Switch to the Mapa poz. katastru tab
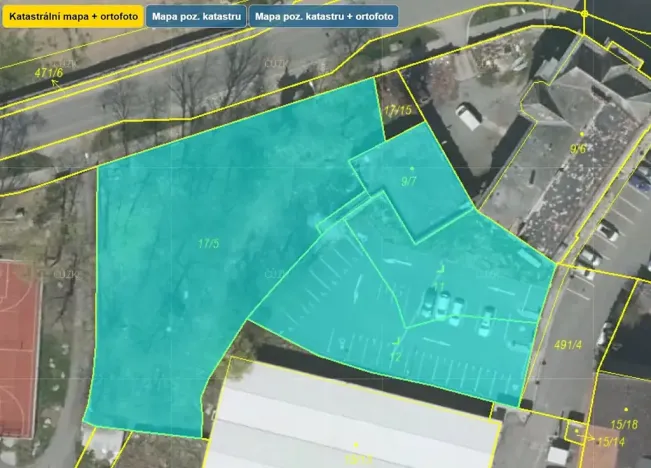This screenshot has height=468, width=651. 196,17
